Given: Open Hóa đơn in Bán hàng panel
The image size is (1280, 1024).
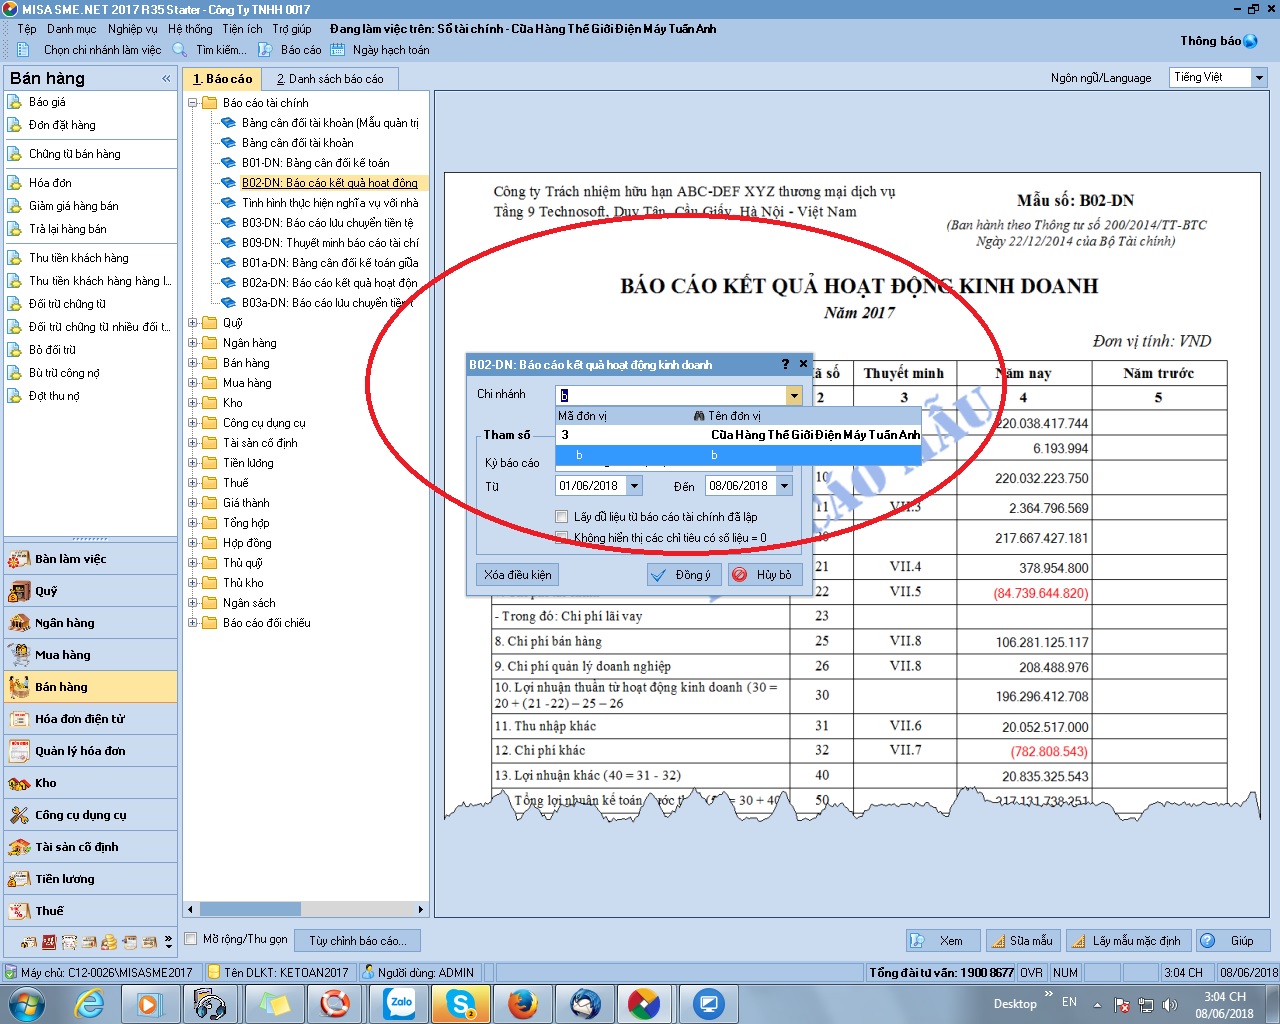Looking at the screenshot, I should coord(50,183).
